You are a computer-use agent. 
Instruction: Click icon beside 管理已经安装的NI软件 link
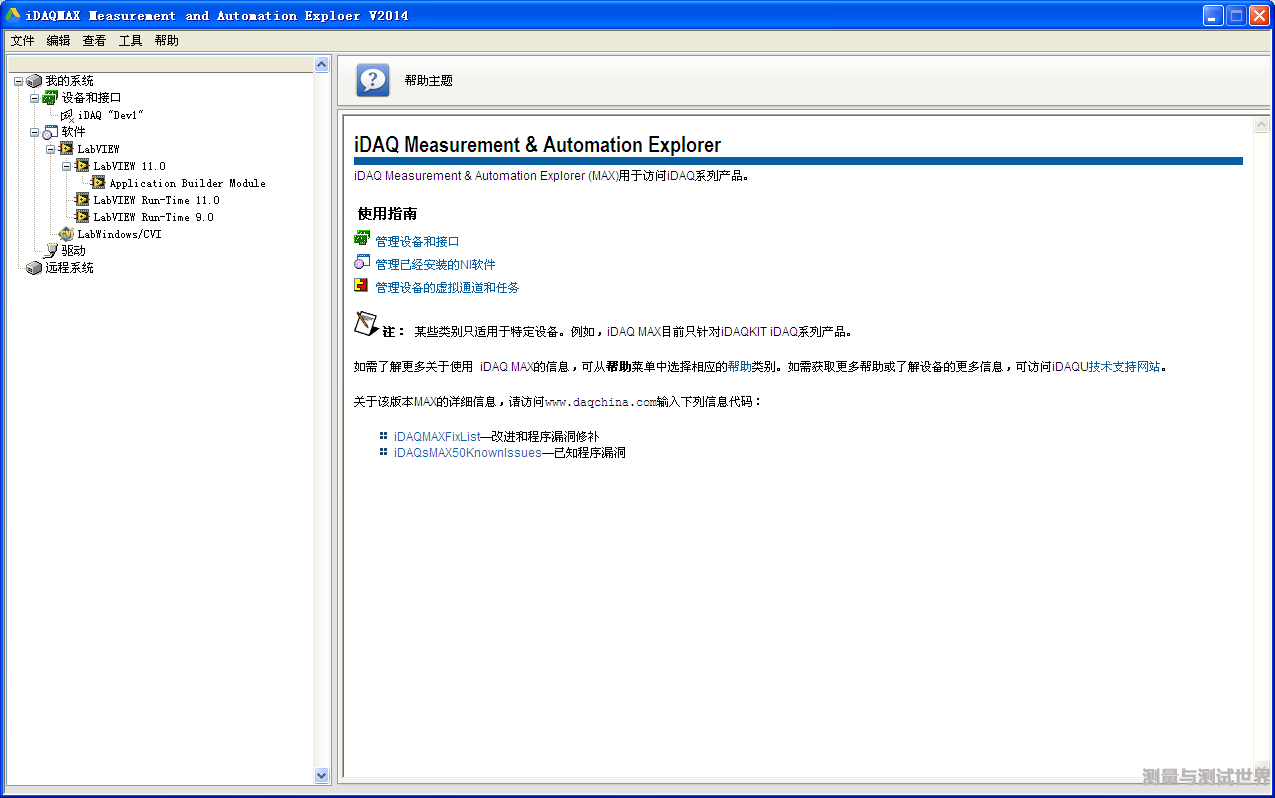coord(362,262)
